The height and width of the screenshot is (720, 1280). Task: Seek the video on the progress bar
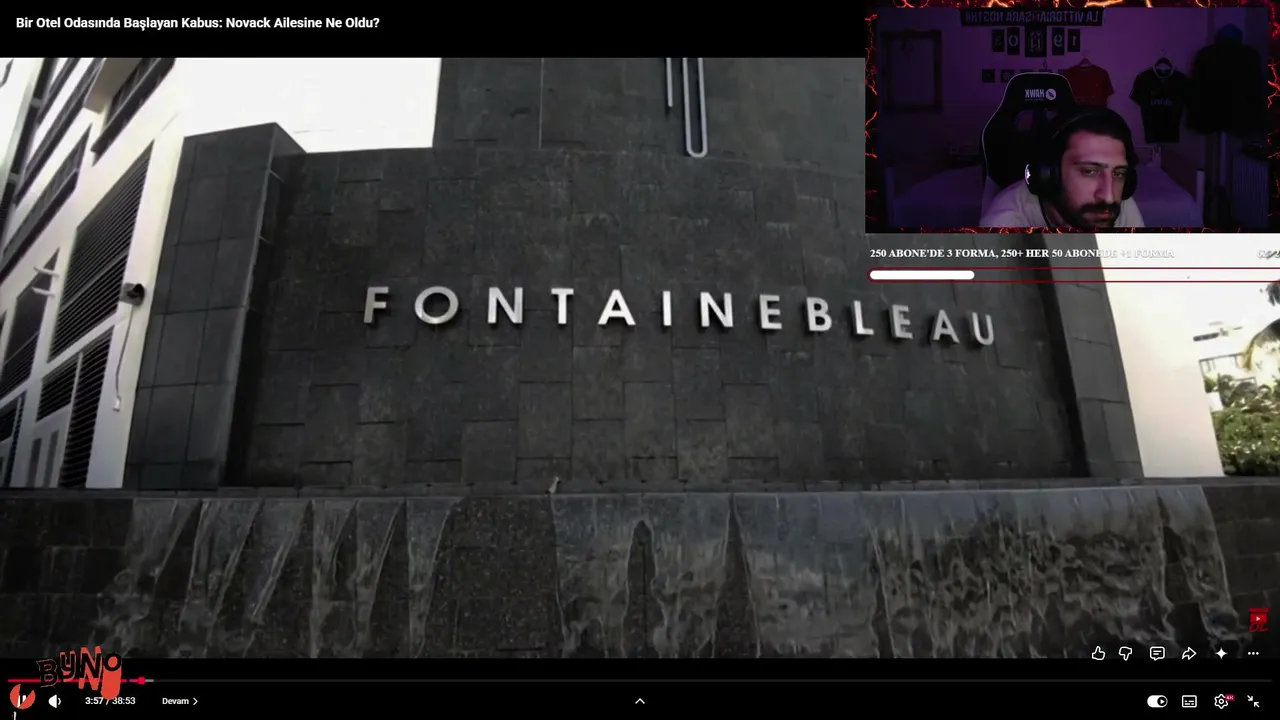(x=640, y=680)
